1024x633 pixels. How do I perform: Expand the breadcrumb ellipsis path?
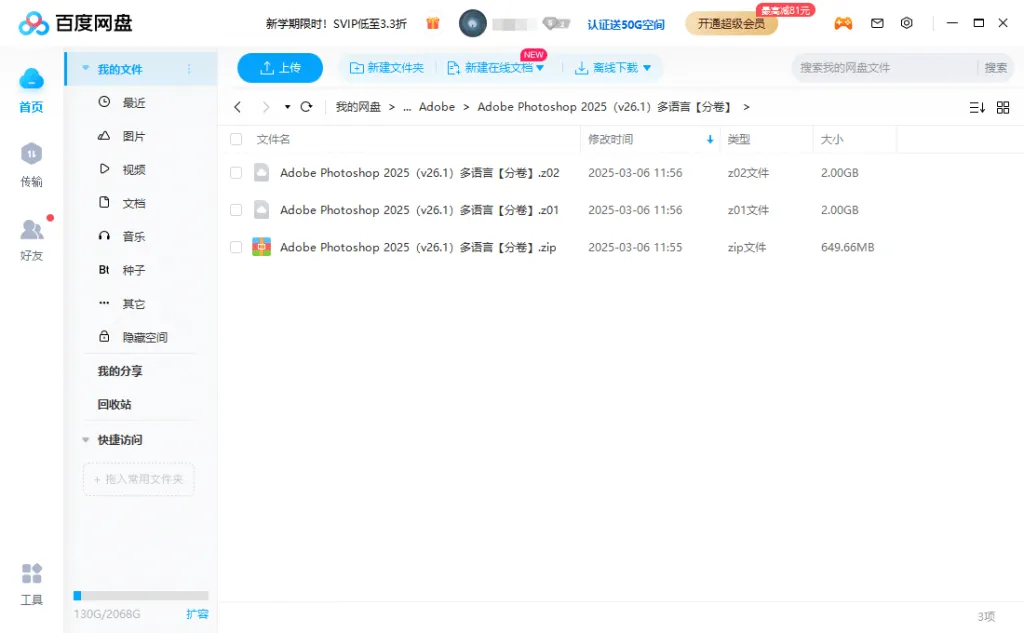tap(407, 107)
